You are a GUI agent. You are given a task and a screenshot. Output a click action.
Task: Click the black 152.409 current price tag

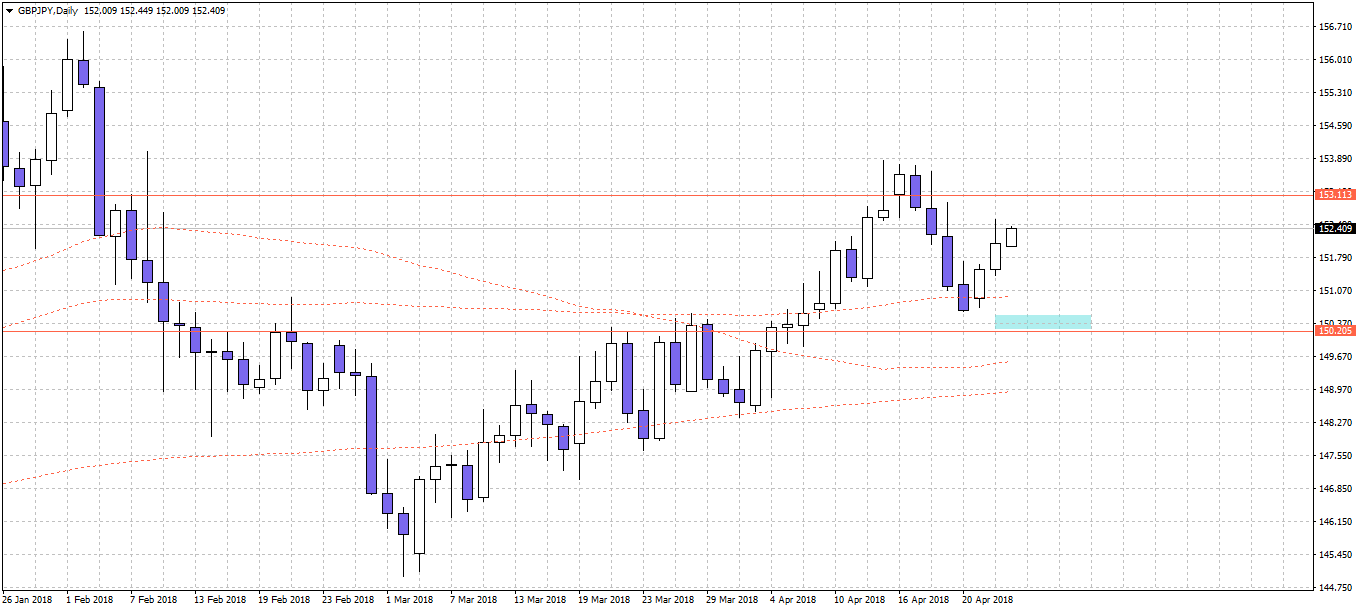tap(1335, 228)
